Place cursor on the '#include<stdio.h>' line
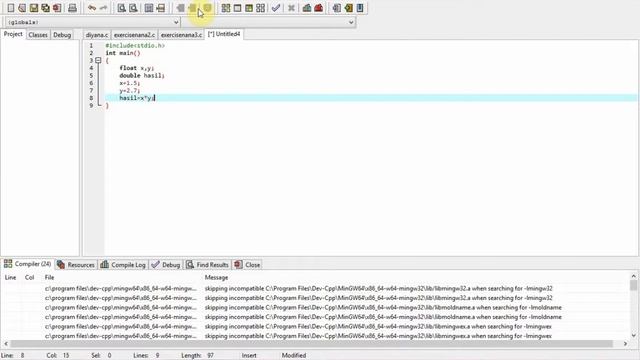Screen dimensions: 640x360 (135, 46)
